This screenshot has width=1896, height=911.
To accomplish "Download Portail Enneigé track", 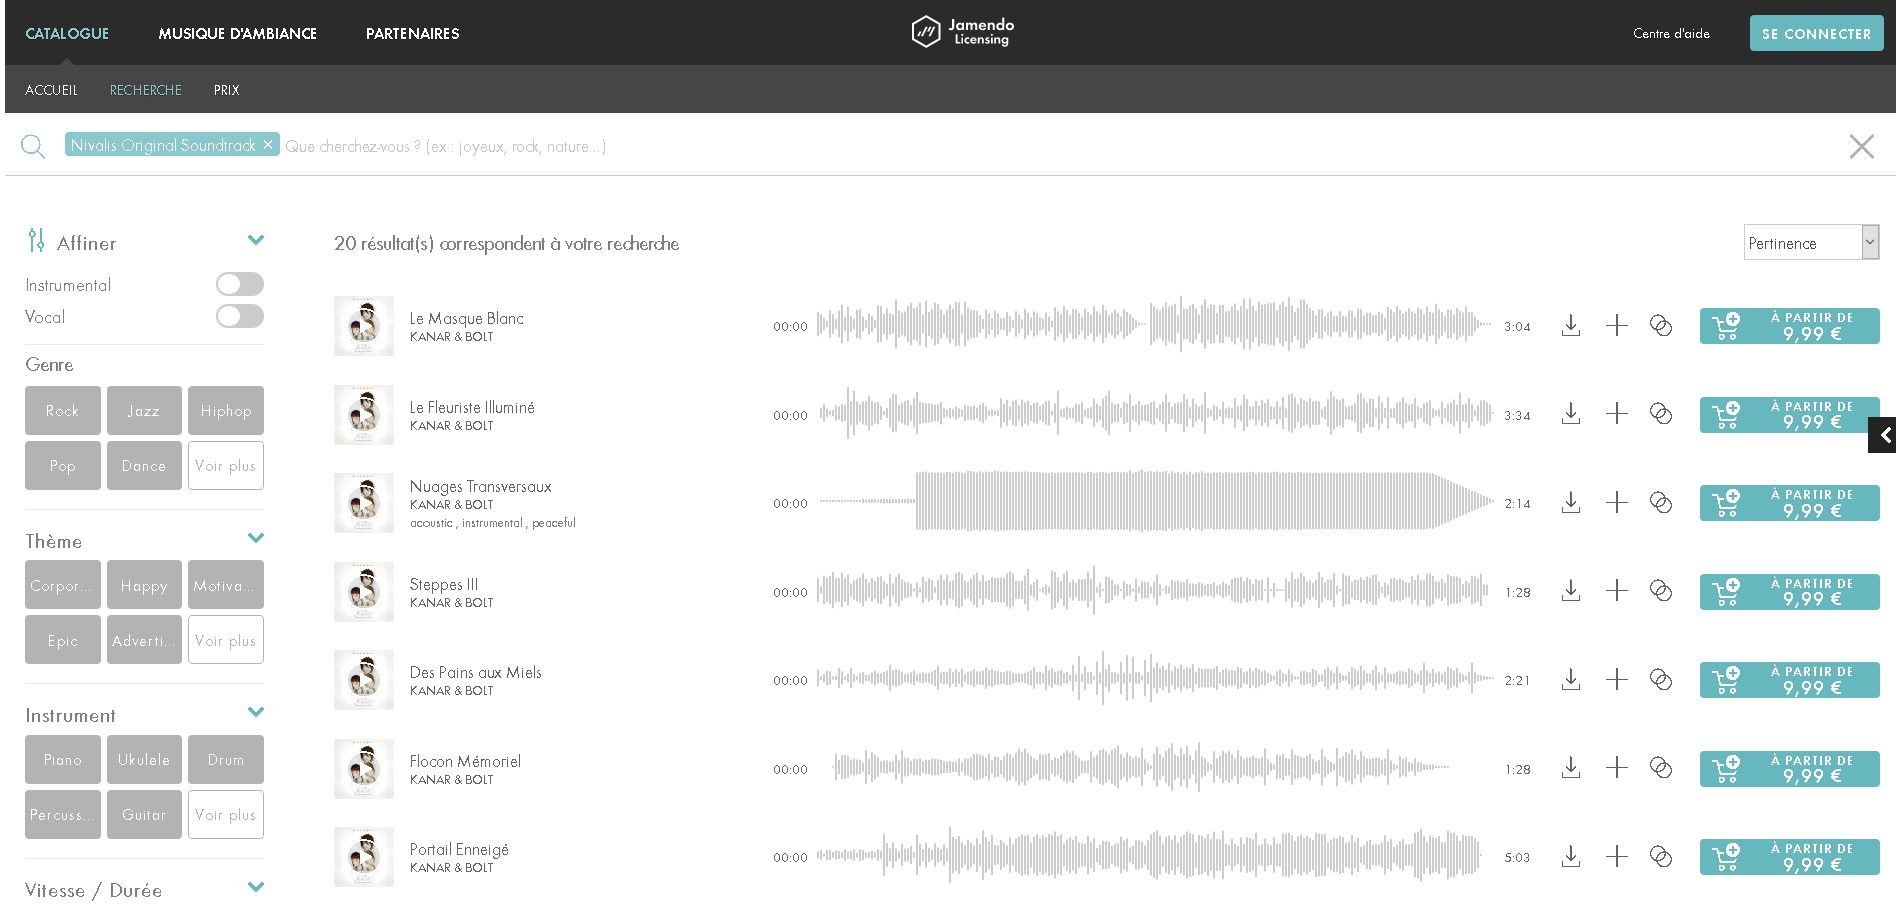I will pyautogui.click(x=1571, y=857).
